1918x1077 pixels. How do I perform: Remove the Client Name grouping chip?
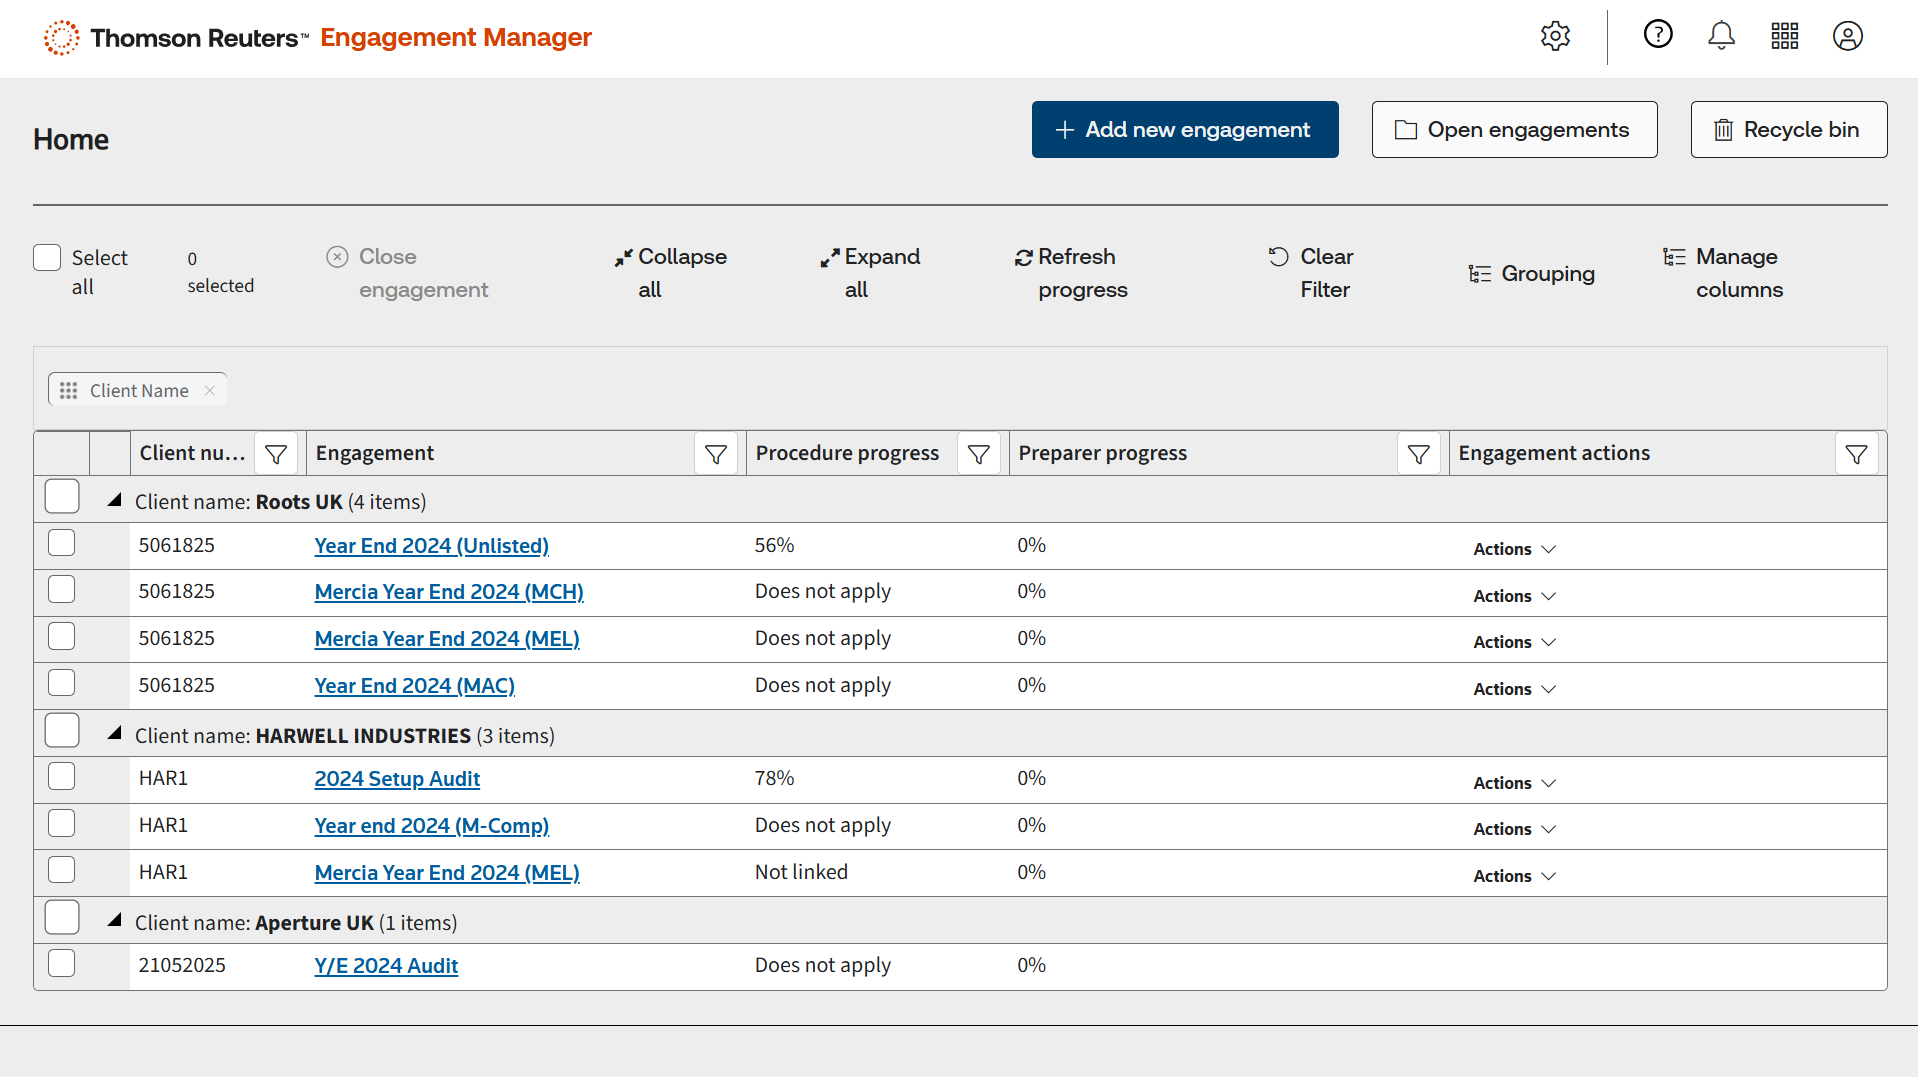point(210,390)
